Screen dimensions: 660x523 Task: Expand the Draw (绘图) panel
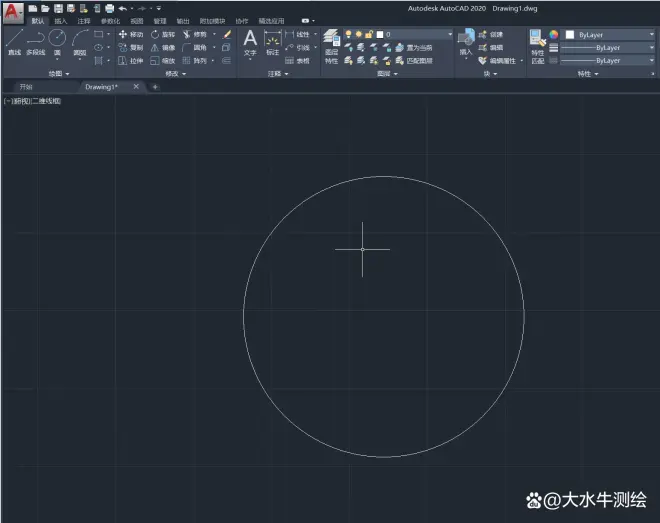click(x=59, y=74)
